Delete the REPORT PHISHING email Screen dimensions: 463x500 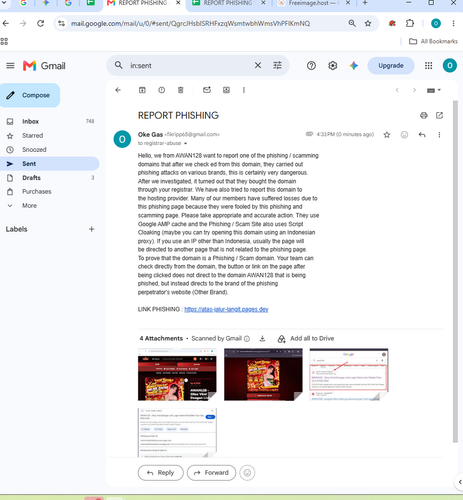(x=180, y=90)
